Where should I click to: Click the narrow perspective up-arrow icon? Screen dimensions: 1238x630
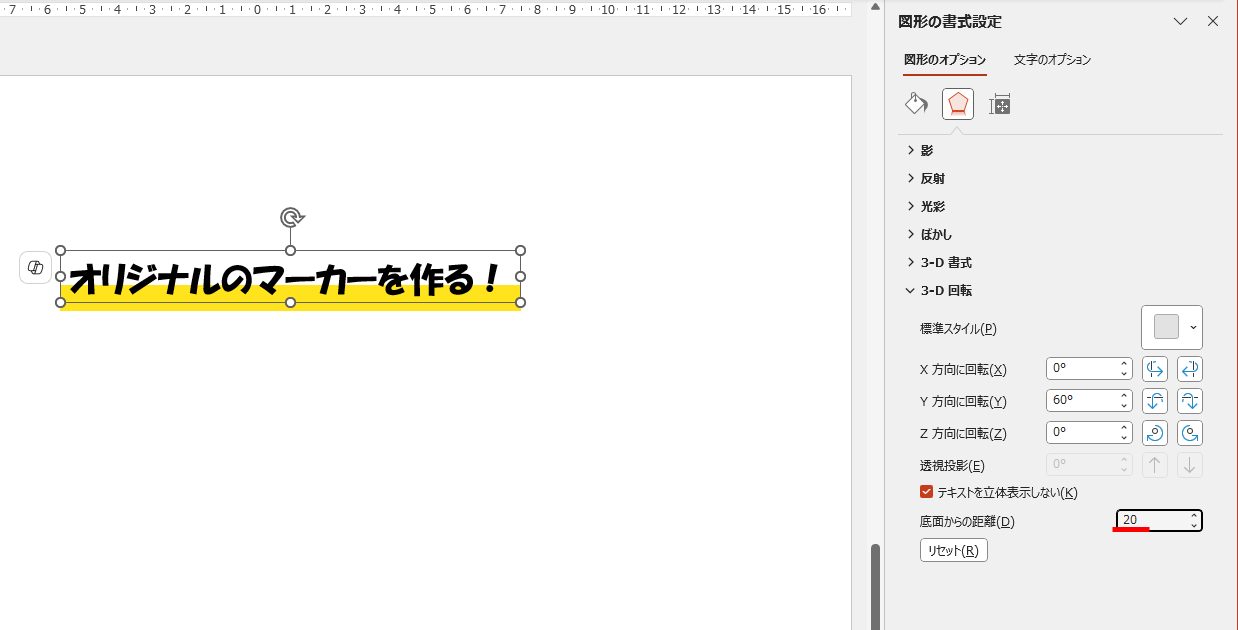pos(1155,465)
